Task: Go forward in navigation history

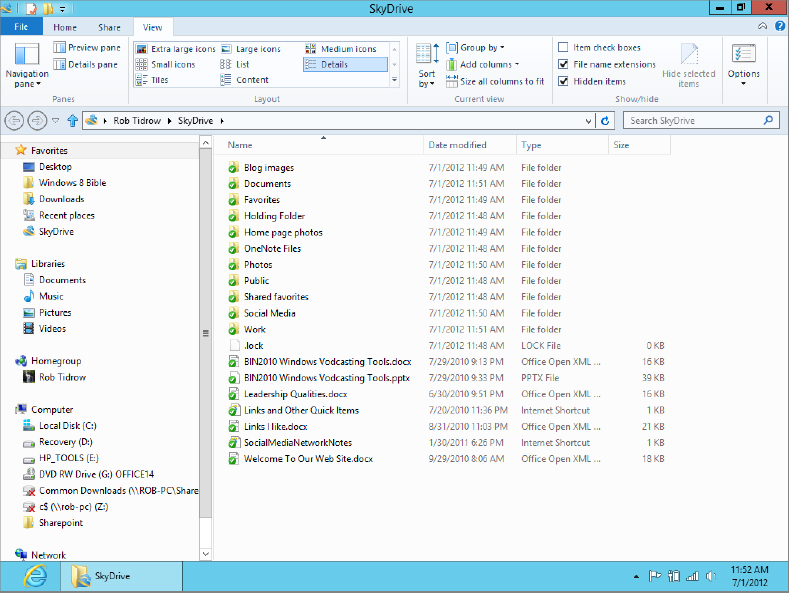Action: 37,121
